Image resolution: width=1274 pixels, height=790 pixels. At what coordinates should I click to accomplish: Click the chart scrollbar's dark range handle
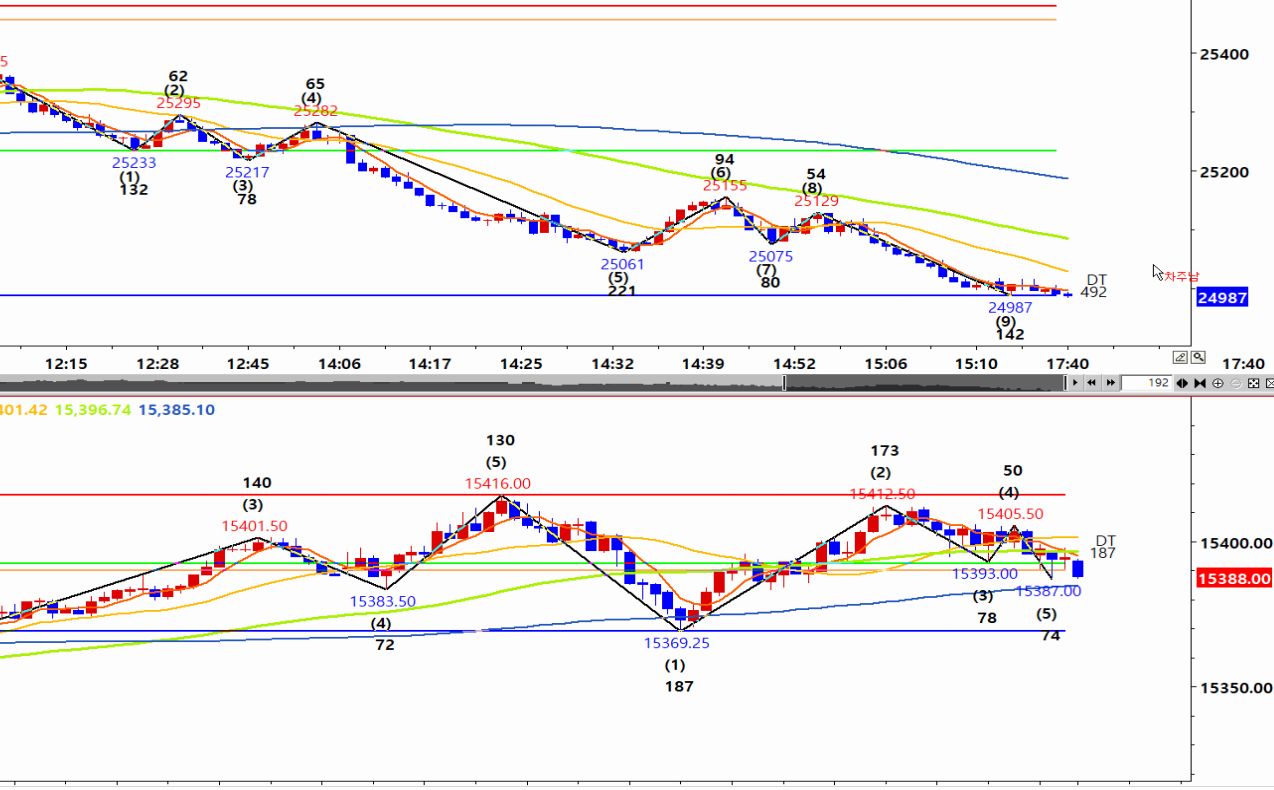(920, 383)
